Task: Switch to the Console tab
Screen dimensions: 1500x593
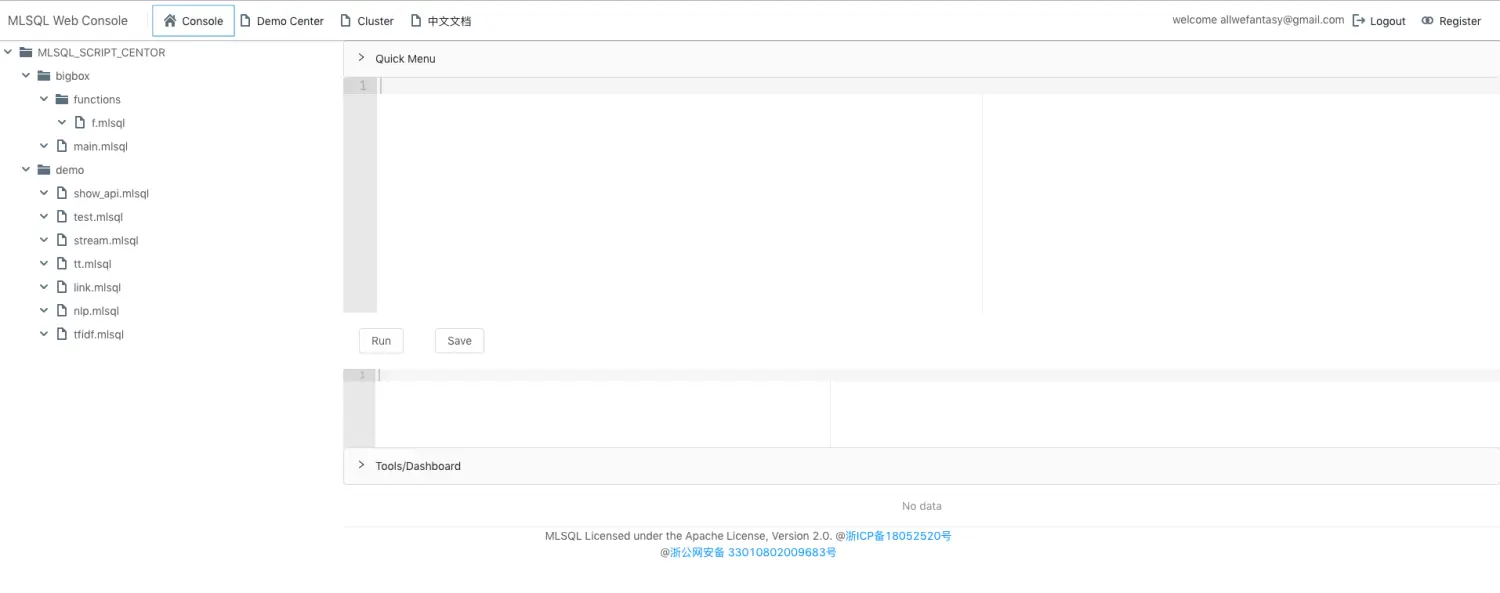Action: click(x=193, y=20)
